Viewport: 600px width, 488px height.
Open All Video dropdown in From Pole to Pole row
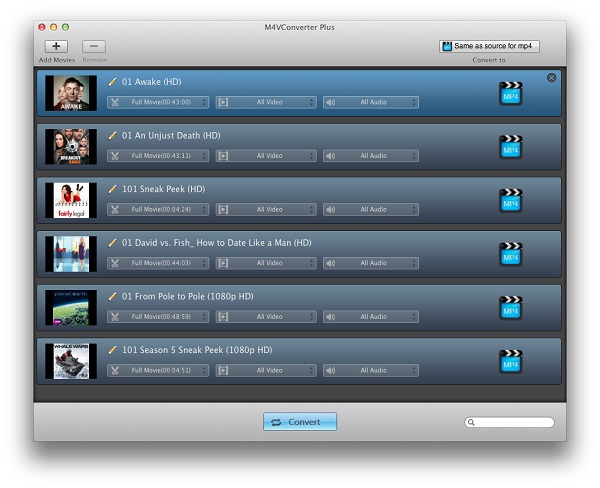point(266,317)
